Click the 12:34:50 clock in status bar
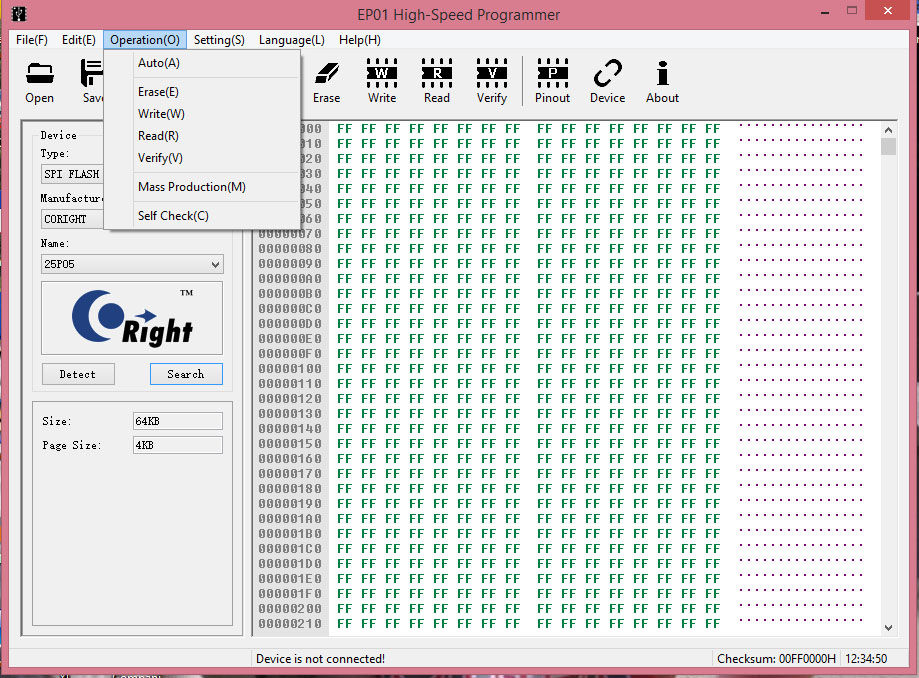The height and width of the screenshot is (678, 919). pos(866,659)
